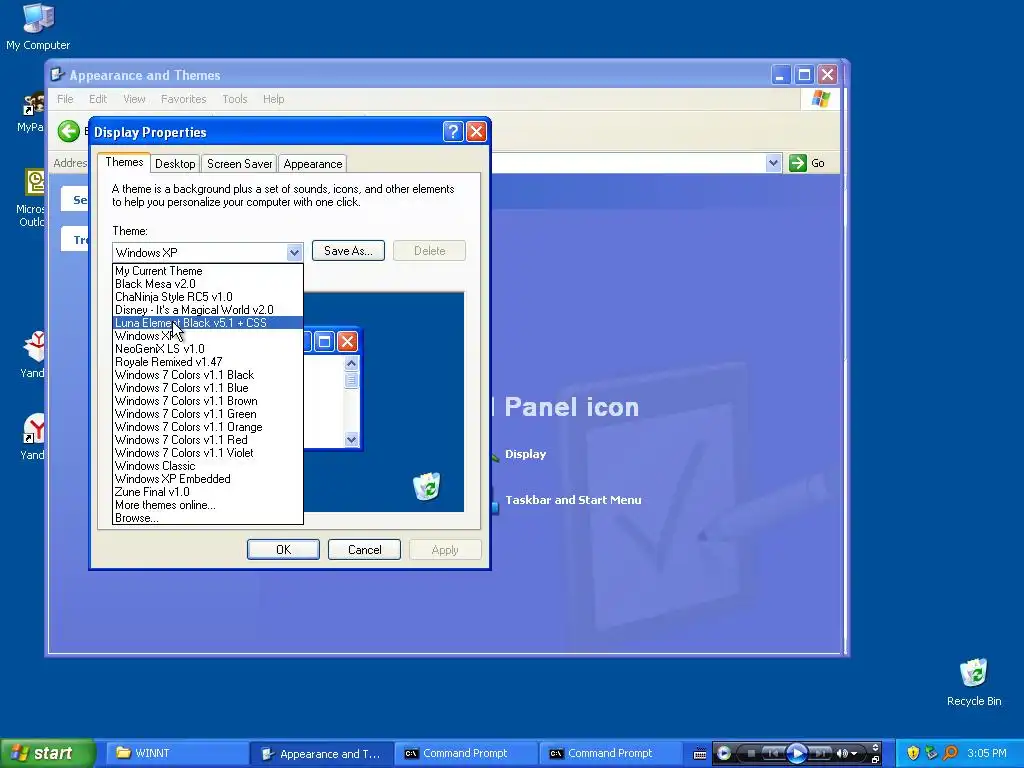1024x768 pixels.
Task: Open the Screen Saver tab
Action: (239, 164)
